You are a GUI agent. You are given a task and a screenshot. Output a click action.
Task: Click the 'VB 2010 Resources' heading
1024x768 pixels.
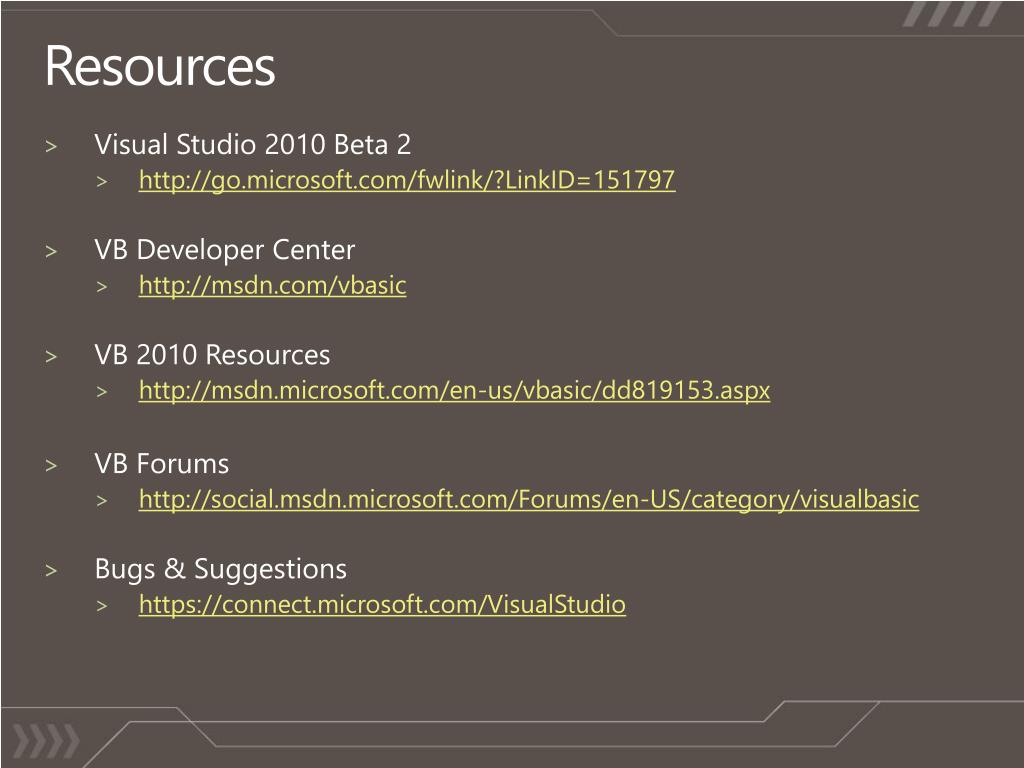pyautogui.click(x=212, y=355)
